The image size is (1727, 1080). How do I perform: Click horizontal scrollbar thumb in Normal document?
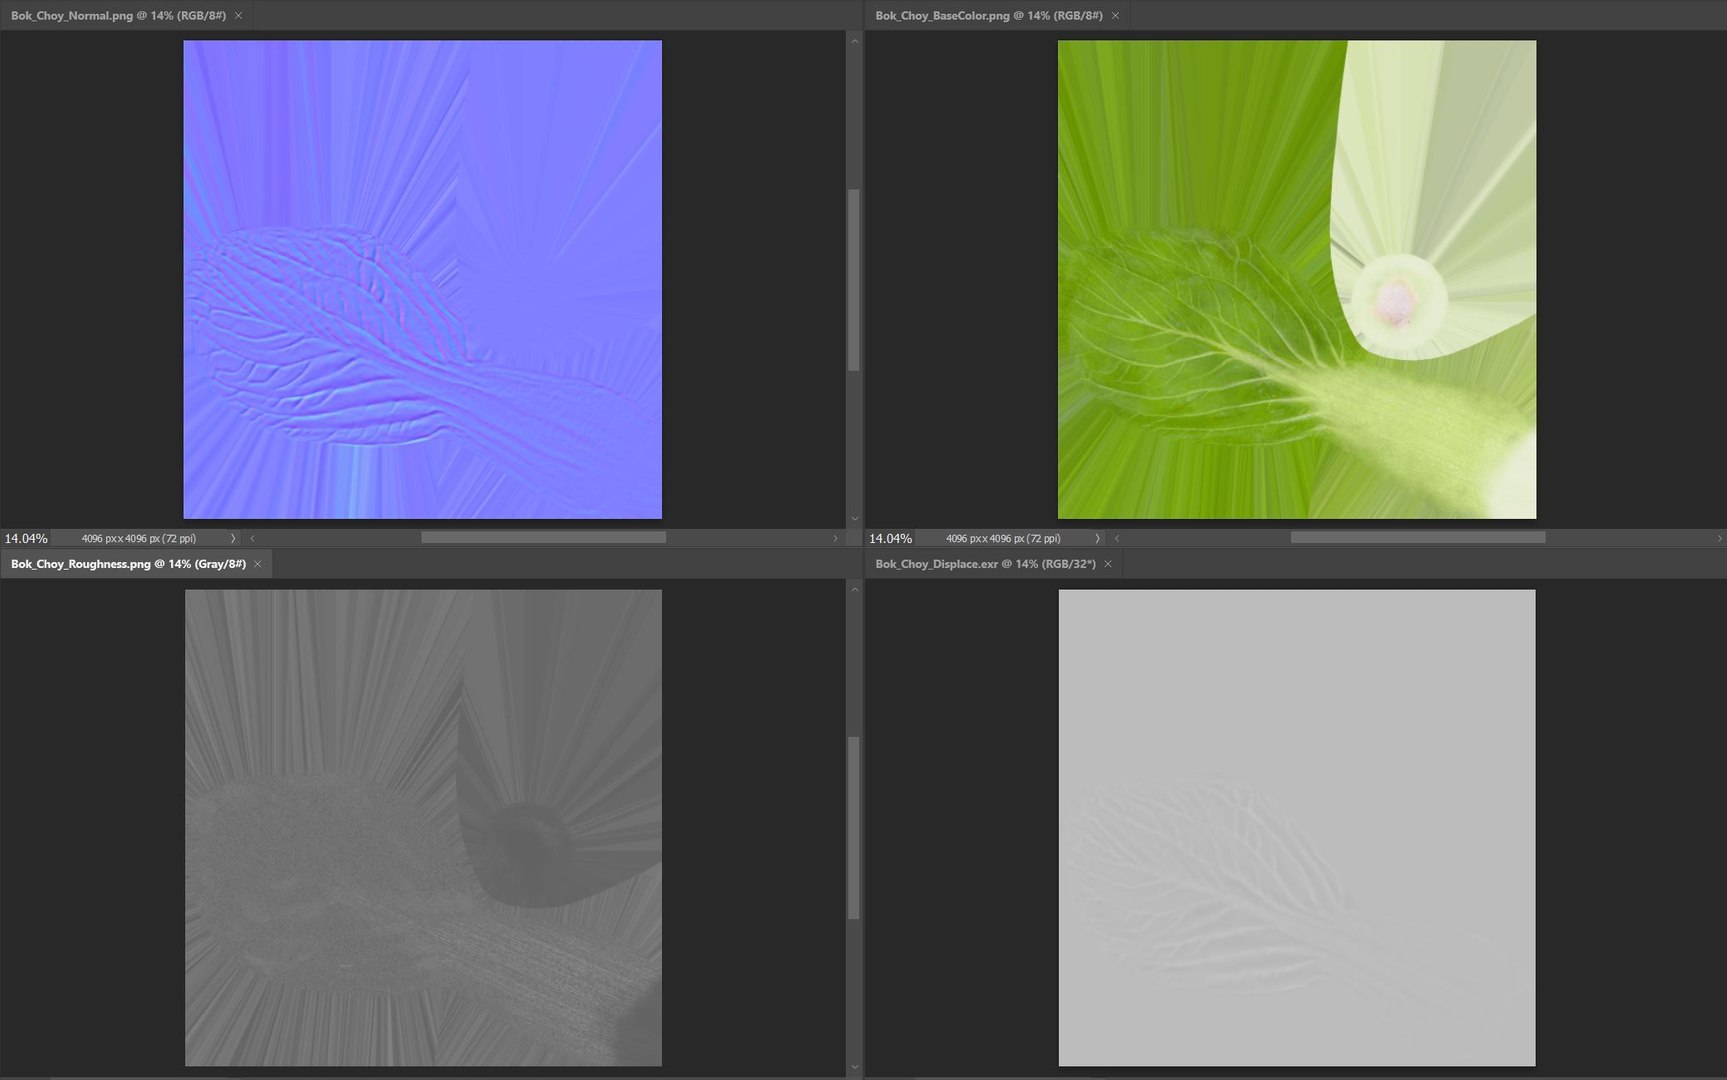pyautogui.click(x=544, y=538)
